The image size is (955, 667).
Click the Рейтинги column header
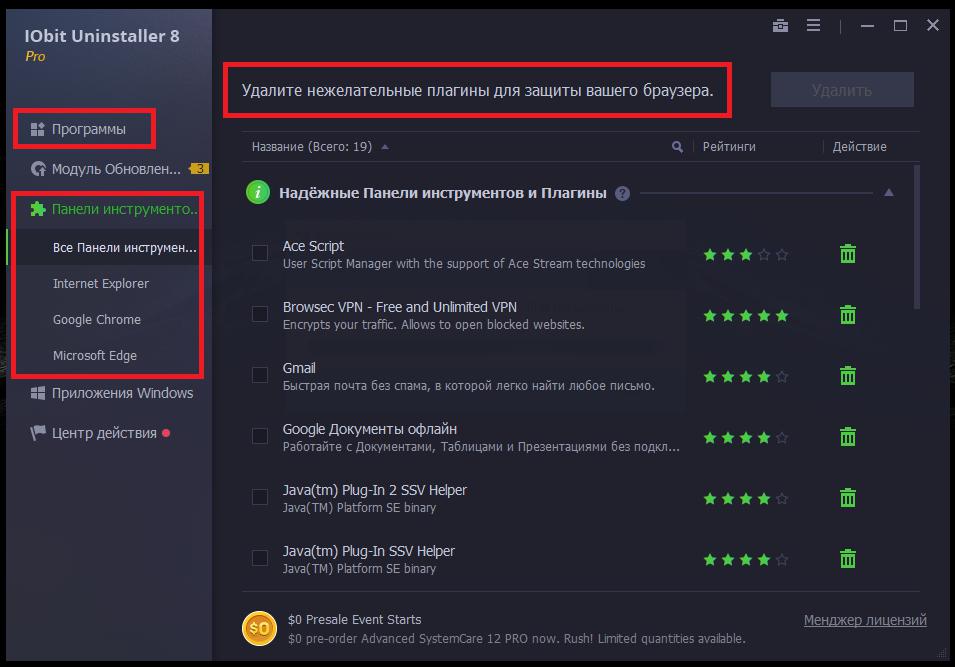pos(729,147)
